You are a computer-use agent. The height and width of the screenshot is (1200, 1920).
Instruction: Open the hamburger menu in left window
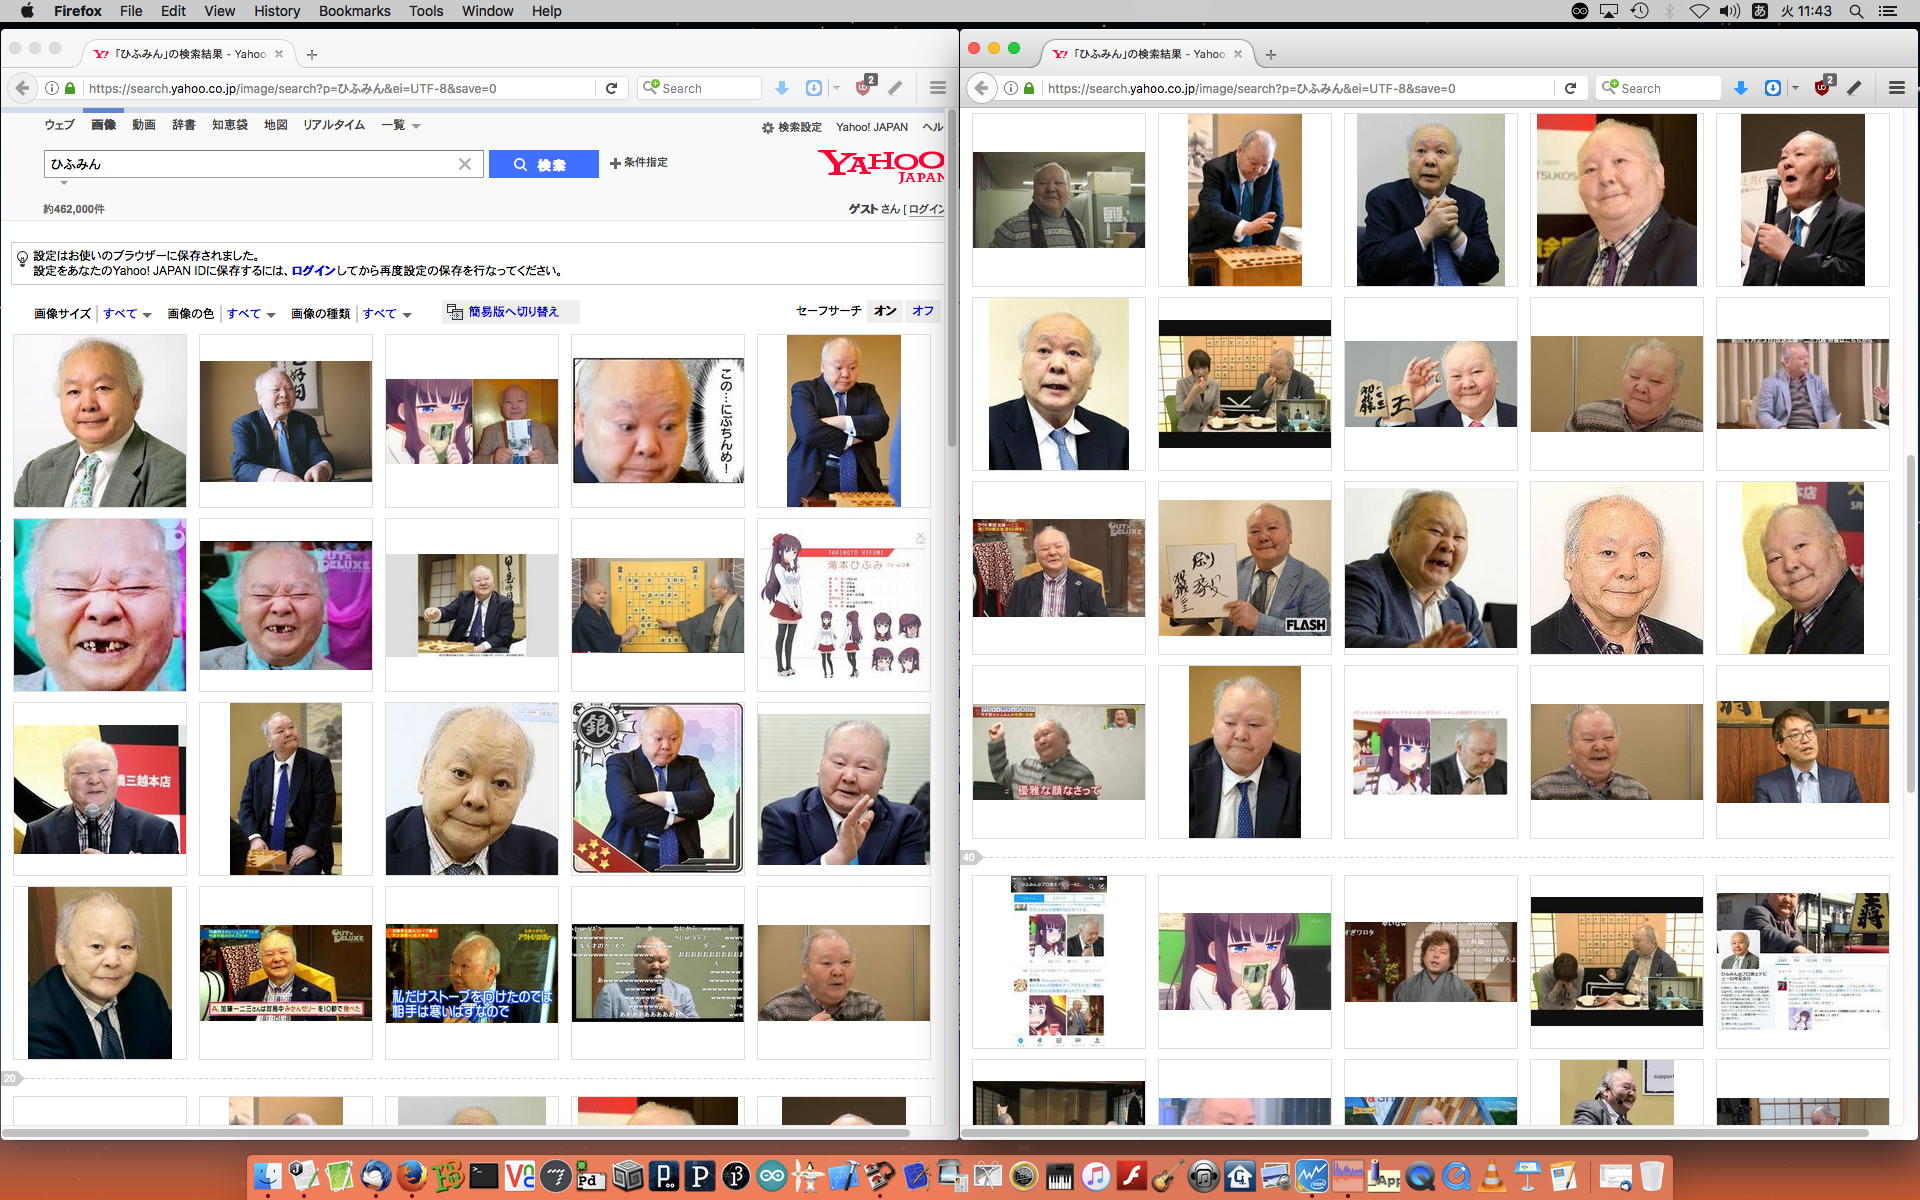pos(937,88)
